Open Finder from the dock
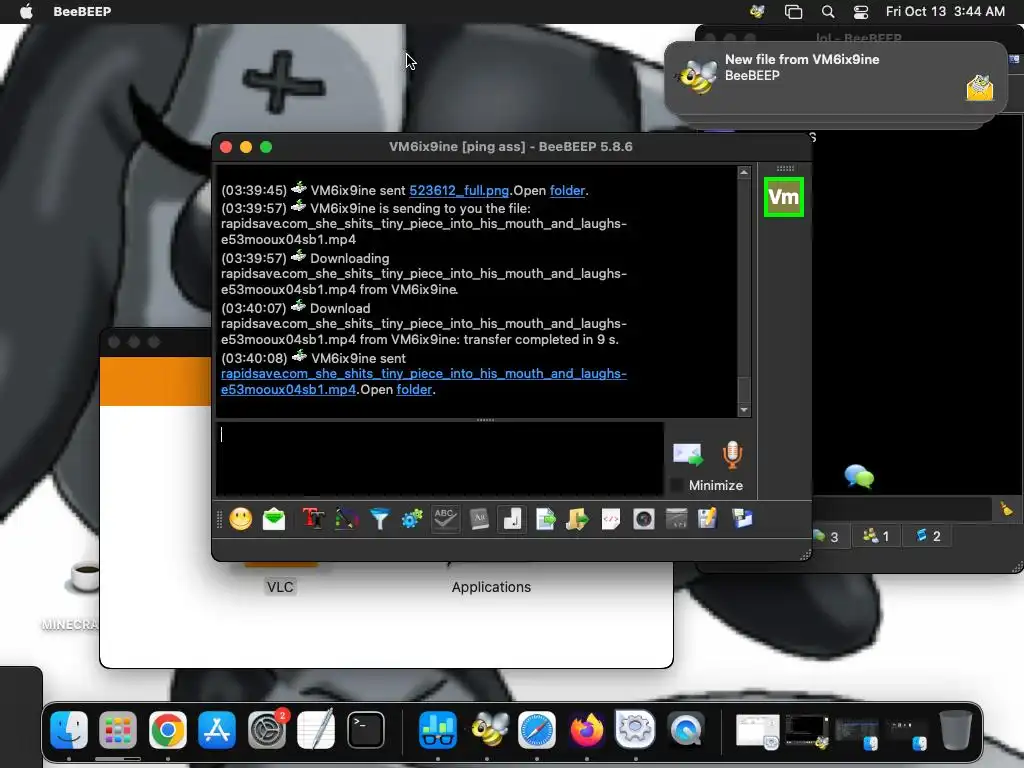The width and height of the screenshot is (1024, 768). tap(69, 729)
